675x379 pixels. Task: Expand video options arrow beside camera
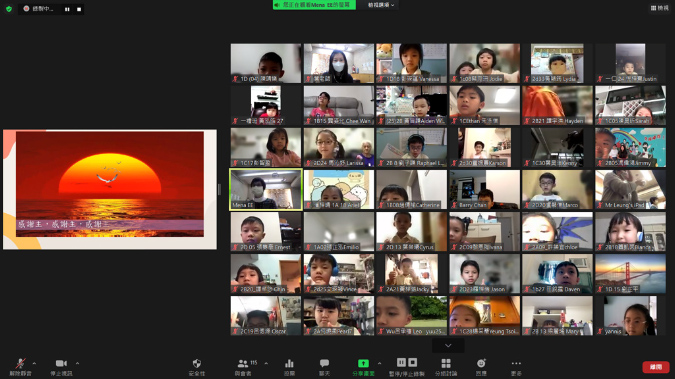coord(77,363)
